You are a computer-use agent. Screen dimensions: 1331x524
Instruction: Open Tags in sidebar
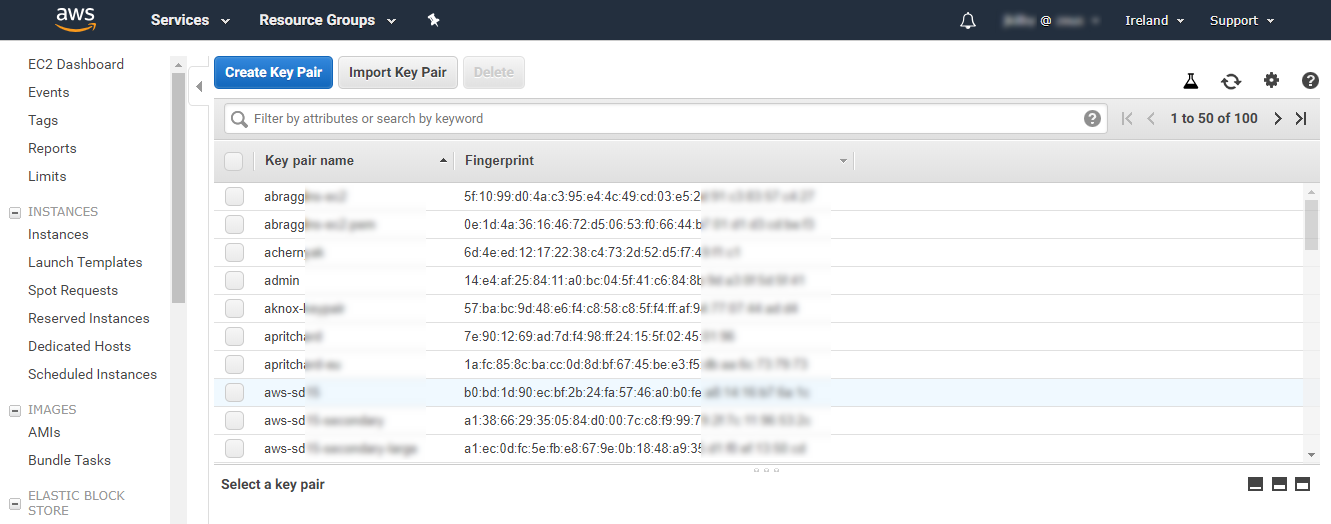pos(43,120)
